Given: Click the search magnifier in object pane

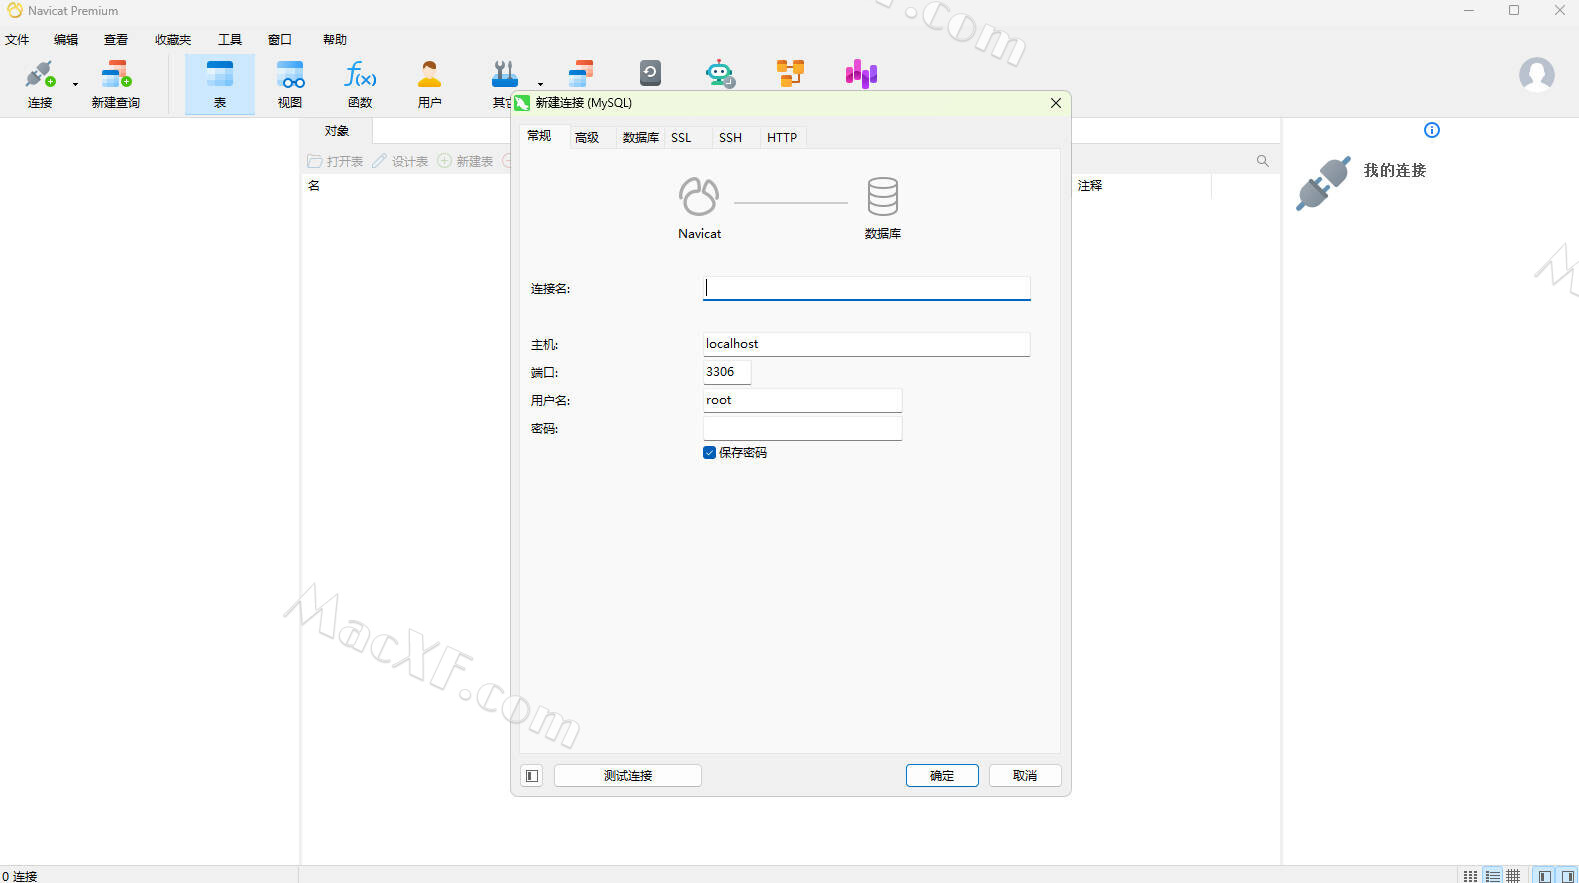Looking at the screenshot, I should pos(1262,161).
